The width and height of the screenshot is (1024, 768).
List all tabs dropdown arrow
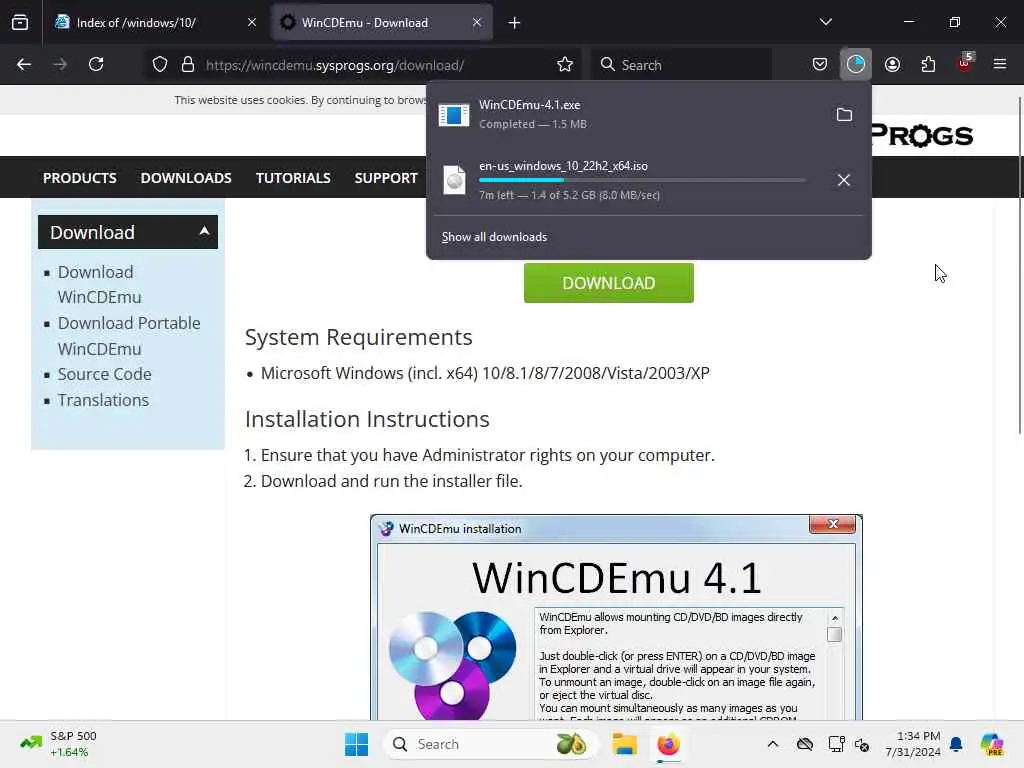825,22
